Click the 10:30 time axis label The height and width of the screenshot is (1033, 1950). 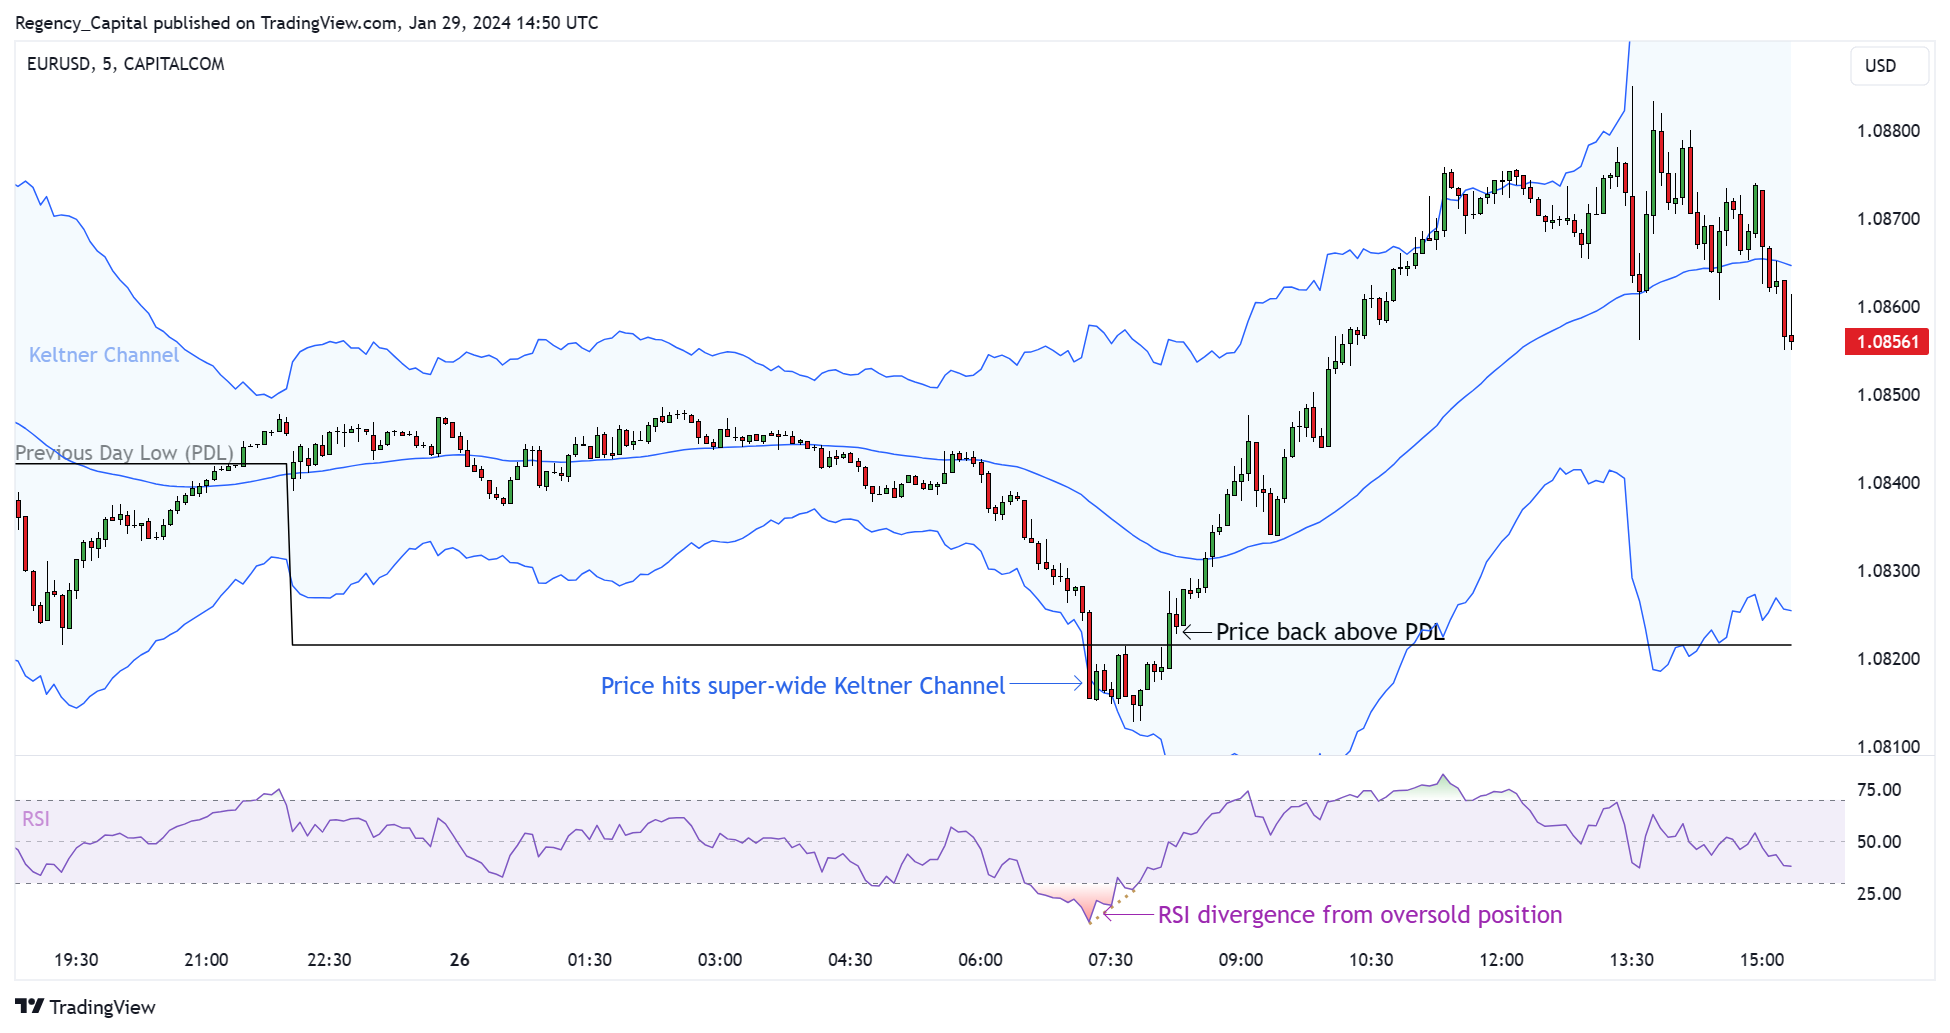(x=1371, y=960)
